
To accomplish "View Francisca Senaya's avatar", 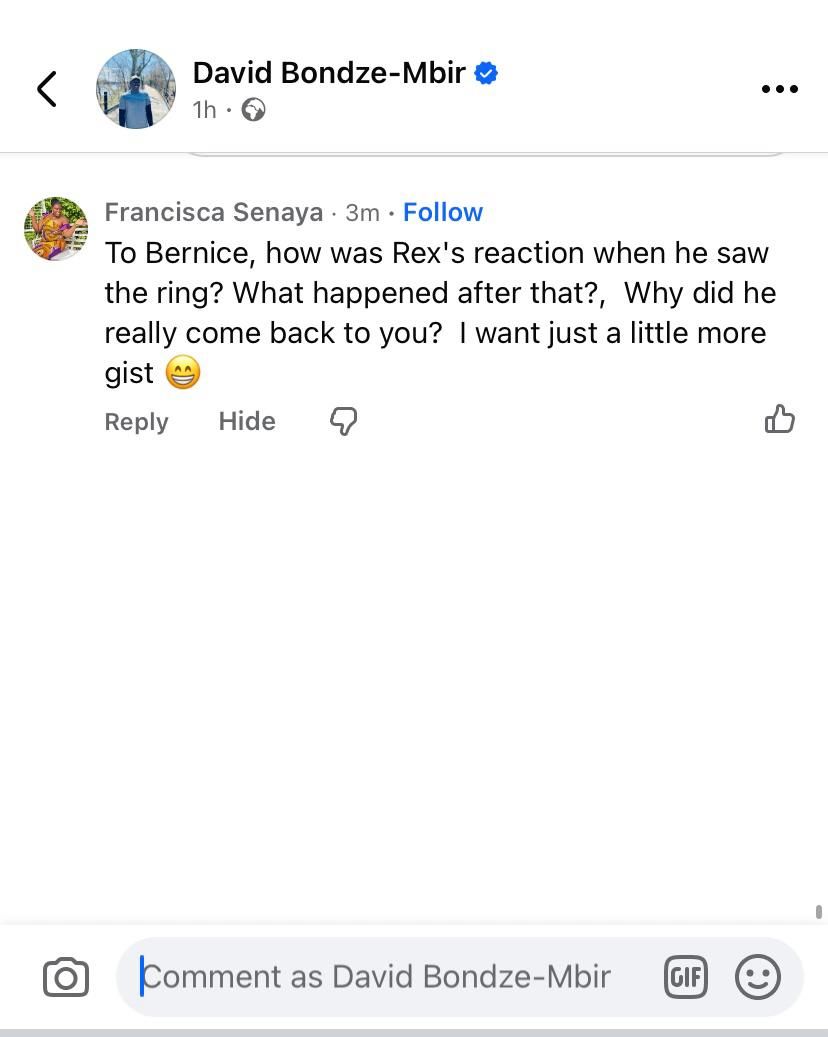I will (56, 229).
